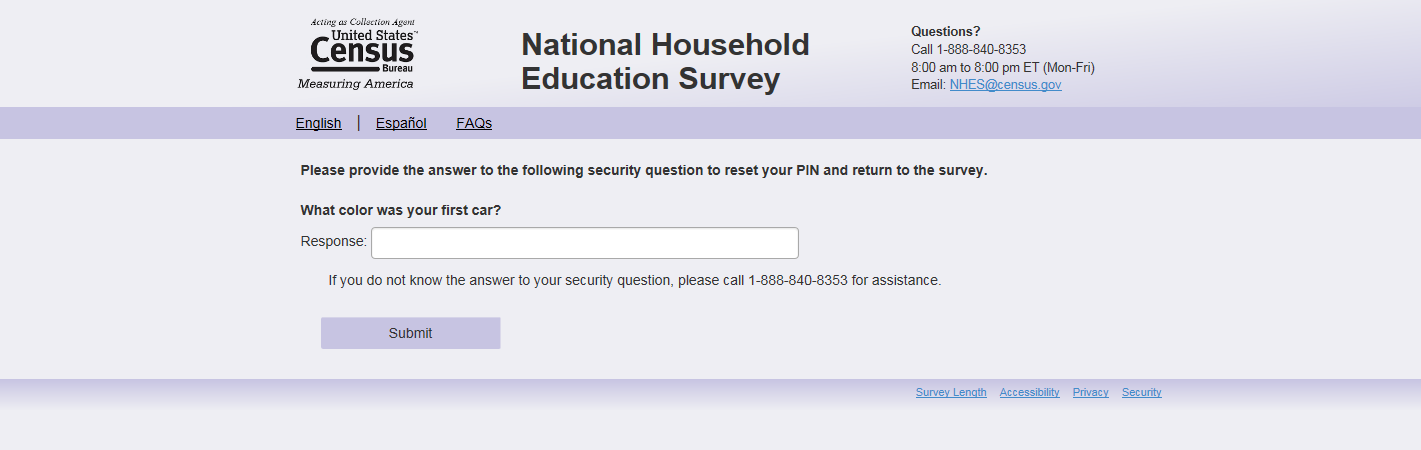The image size is (1421, 450).
Task: Switch the language to English
Action: point(318,123)
